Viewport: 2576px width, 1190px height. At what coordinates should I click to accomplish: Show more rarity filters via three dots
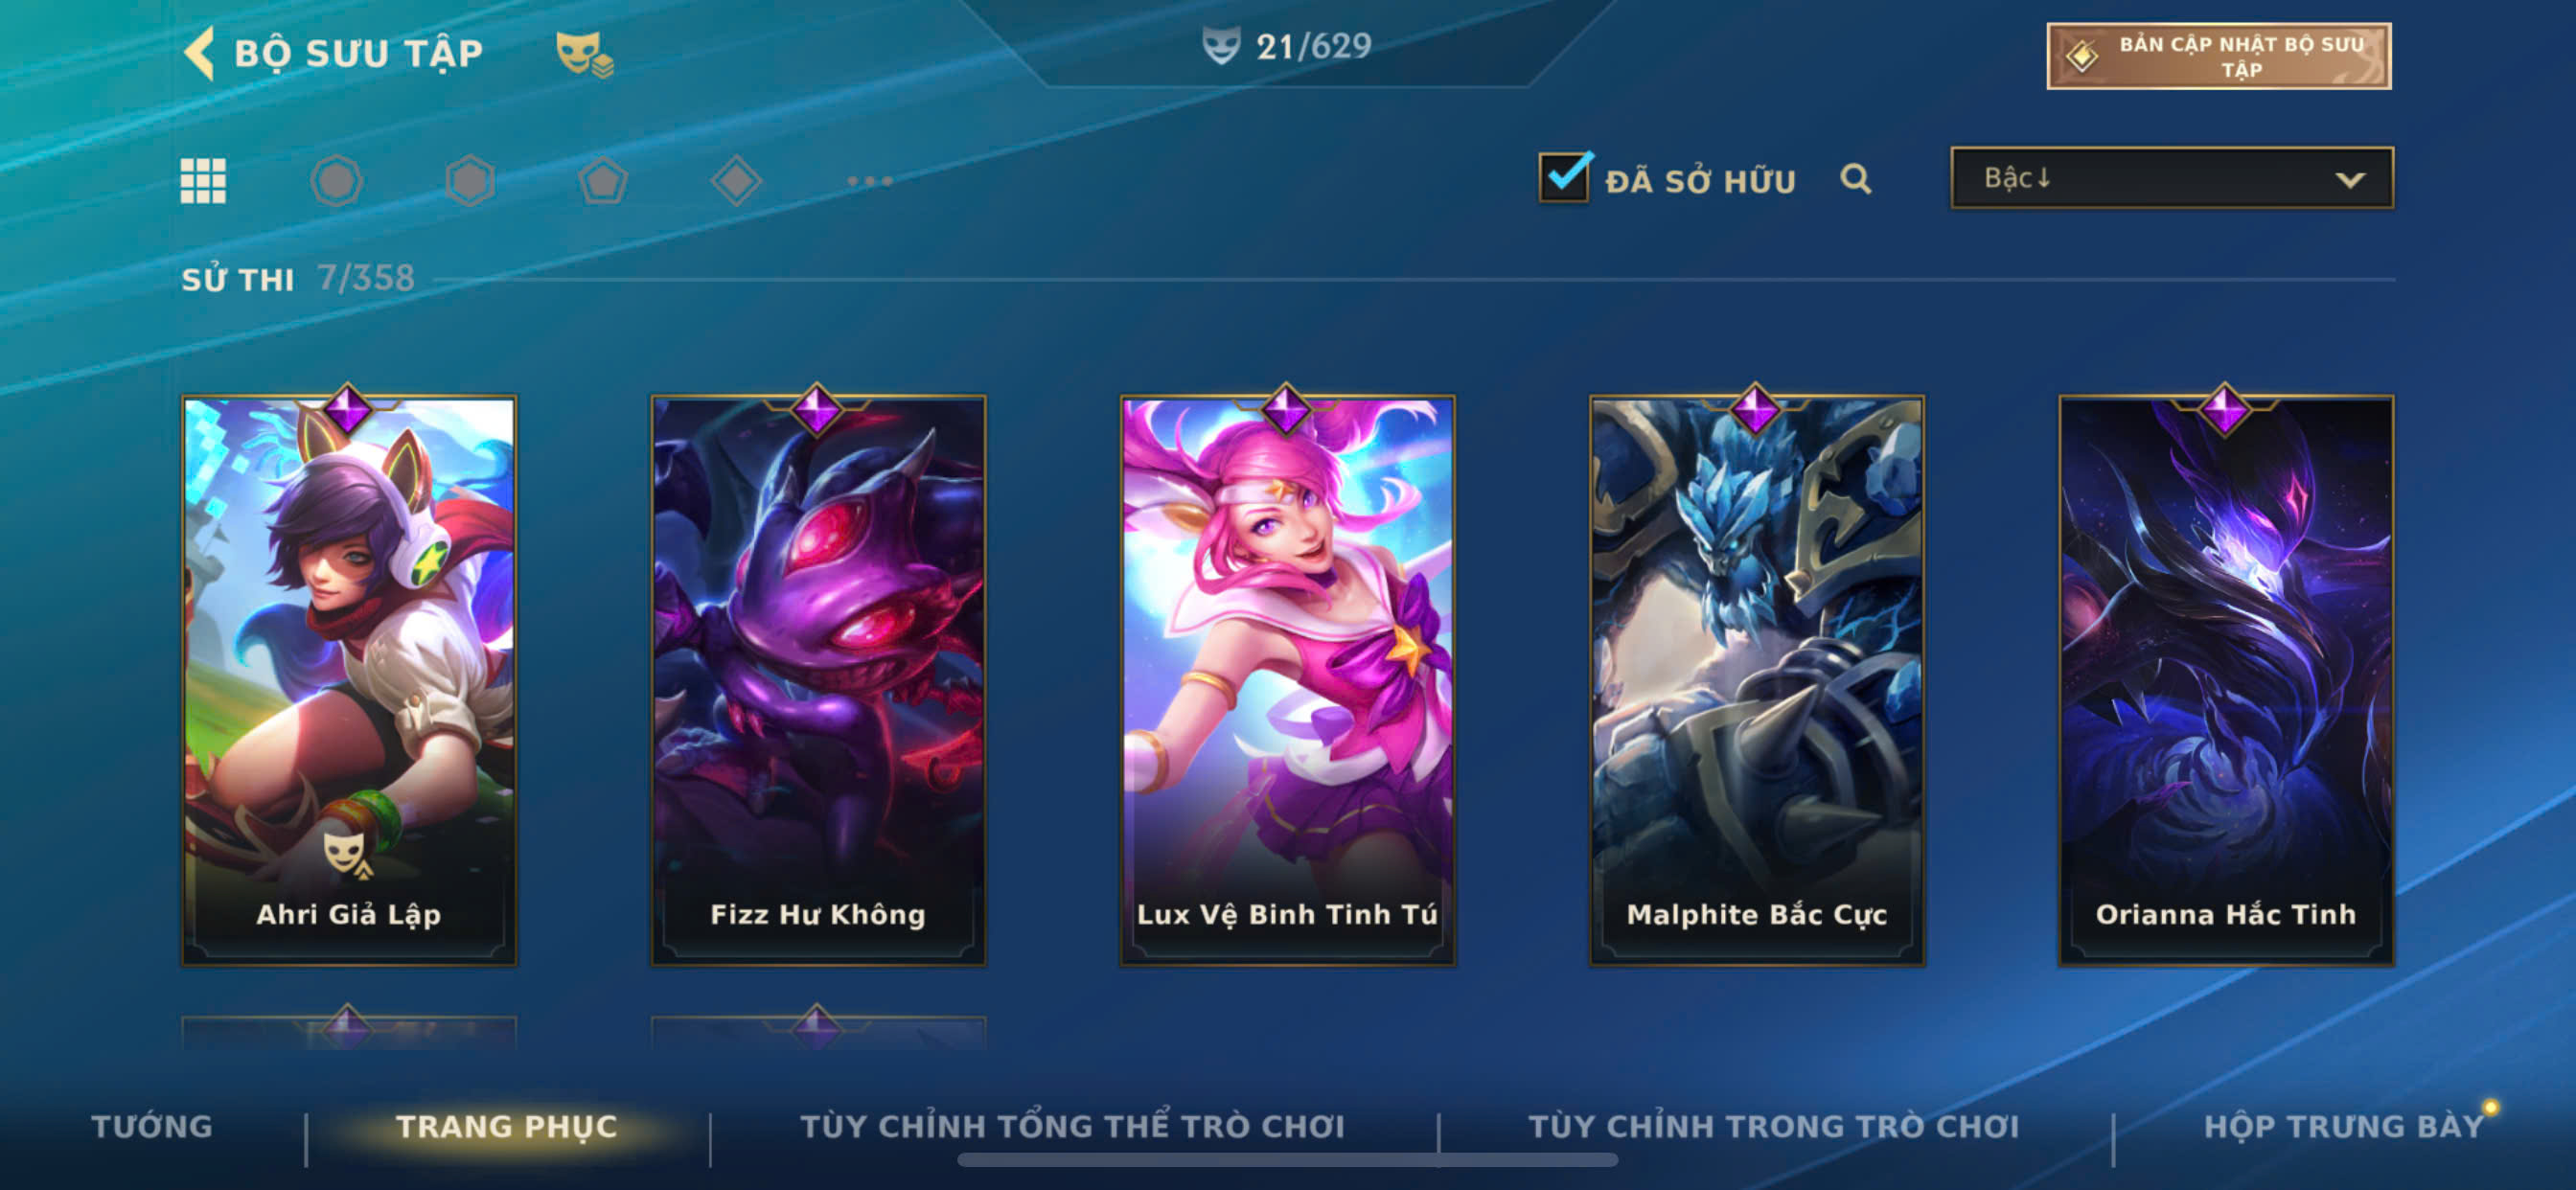pos(869,181)
